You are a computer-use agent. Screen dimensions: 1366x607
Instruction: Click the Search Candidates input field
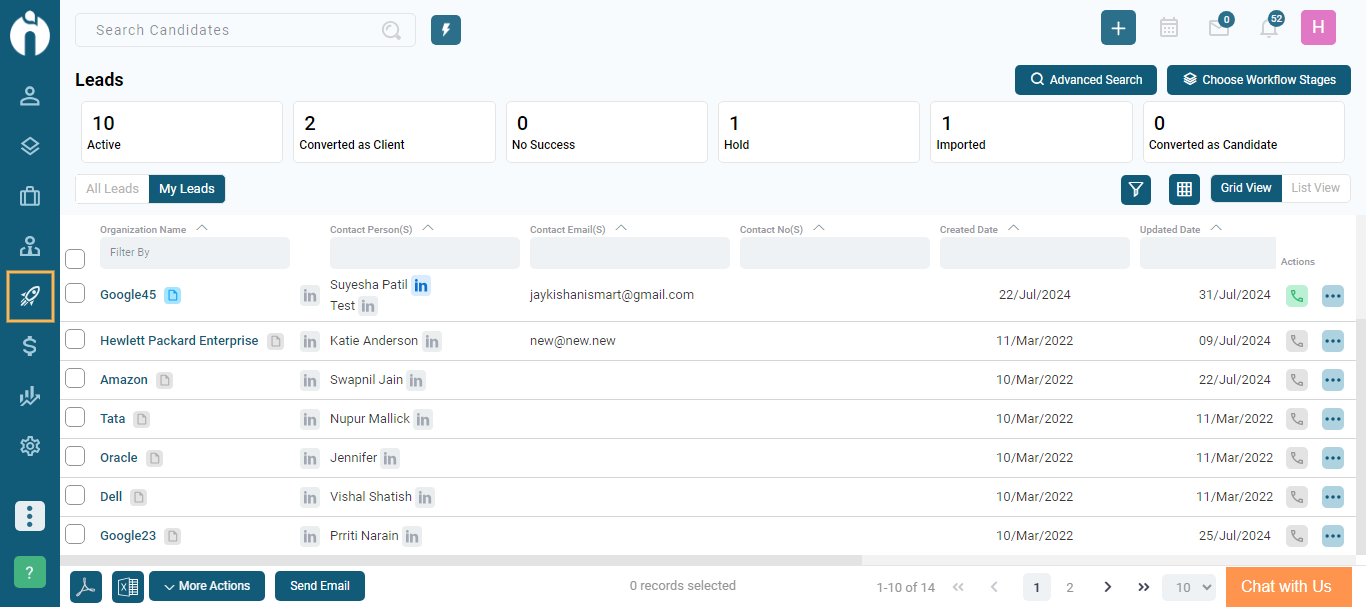235,30
